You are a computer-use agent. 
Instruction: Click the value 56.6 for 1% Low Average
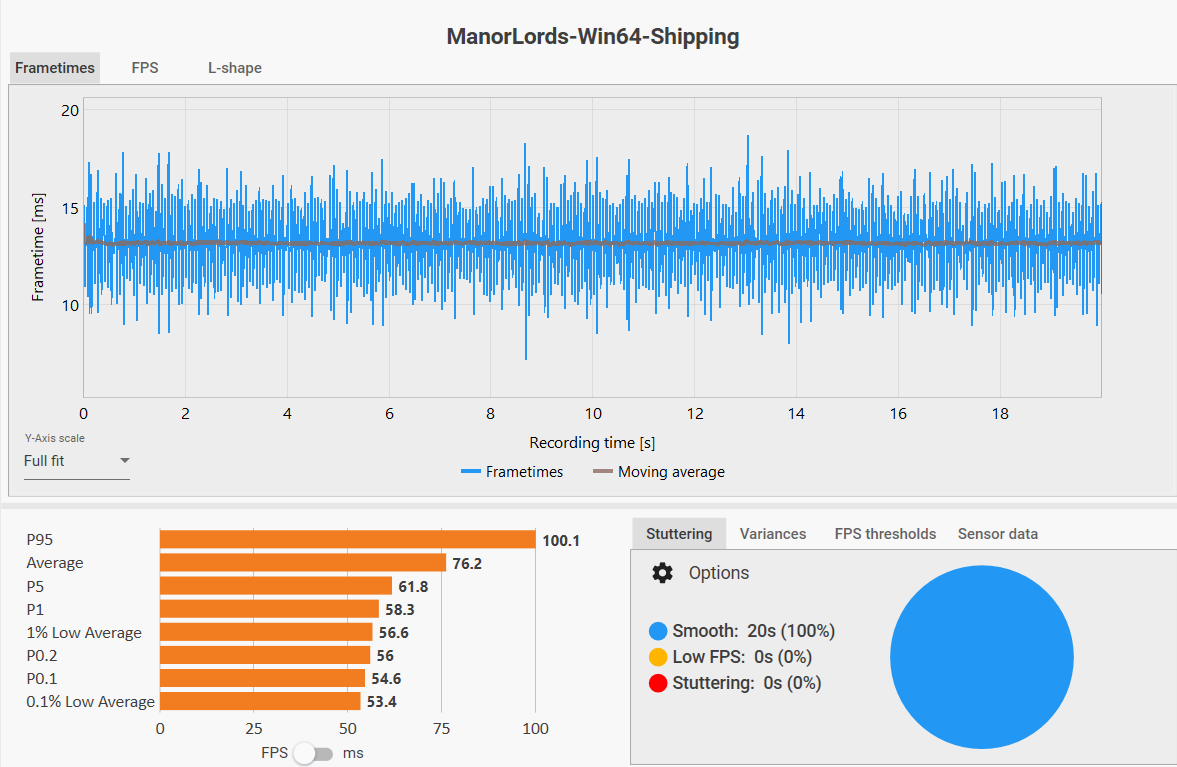click(x=393, y=633)
